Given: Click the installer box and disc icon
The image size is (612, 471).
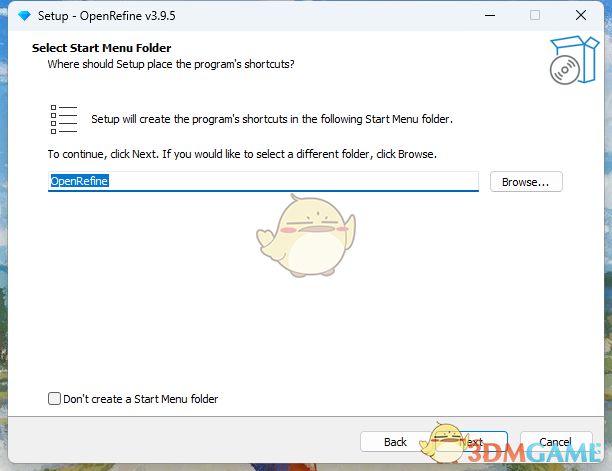Looking at the screenshot, I should [x=573, y=60].
